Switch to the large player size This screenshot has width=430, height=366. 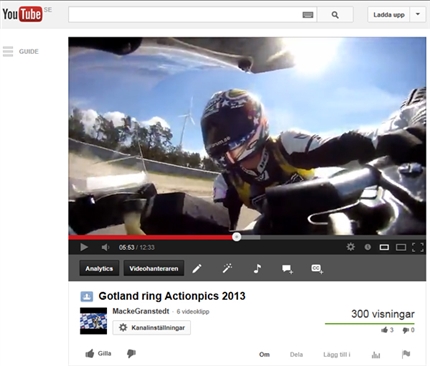point(401,247)
